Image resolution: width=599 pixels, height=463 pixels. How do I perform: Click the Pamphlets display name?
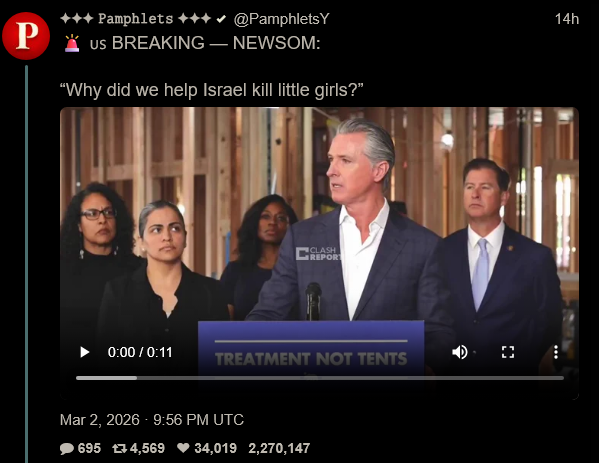[136, 18]
